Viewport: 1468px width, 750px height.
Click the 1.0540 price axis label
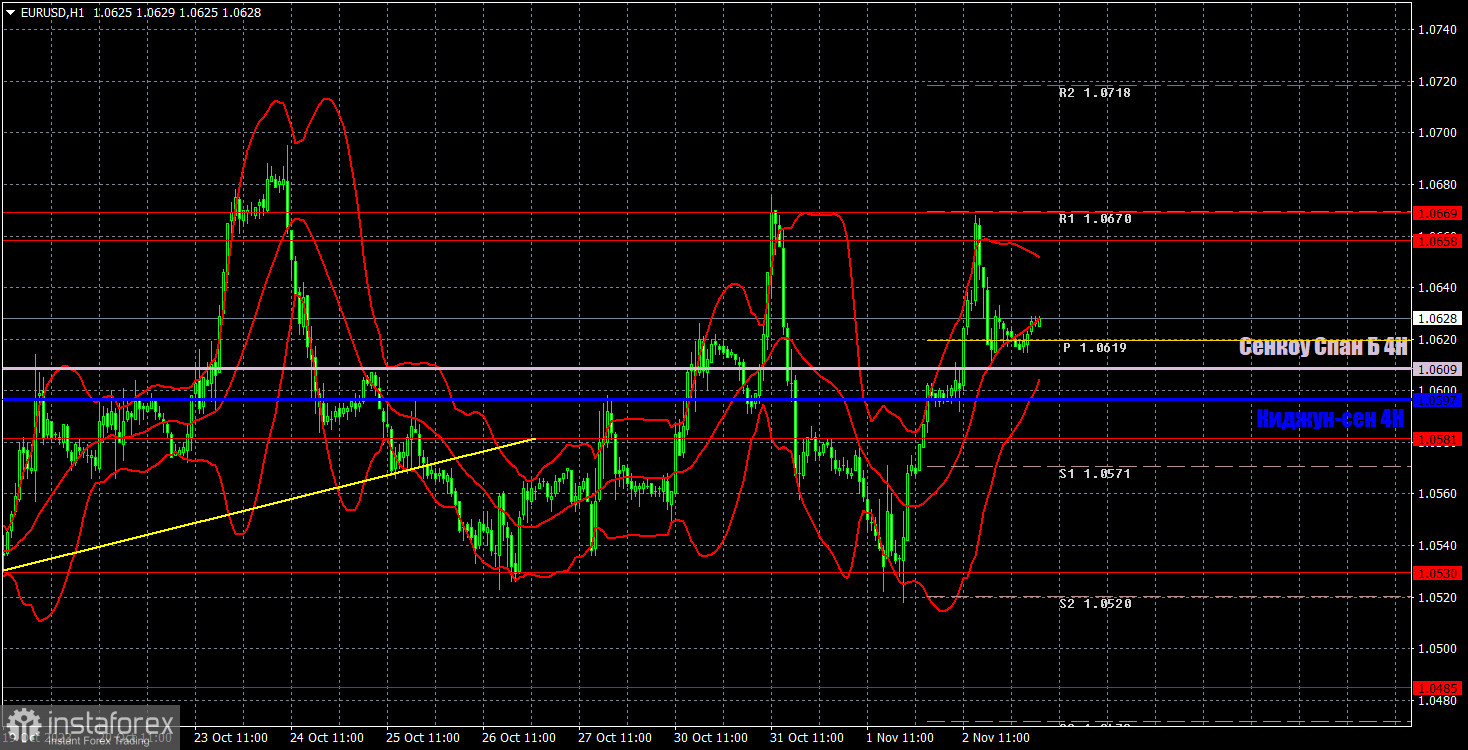pyautogui.click(x=1438, y=546)
